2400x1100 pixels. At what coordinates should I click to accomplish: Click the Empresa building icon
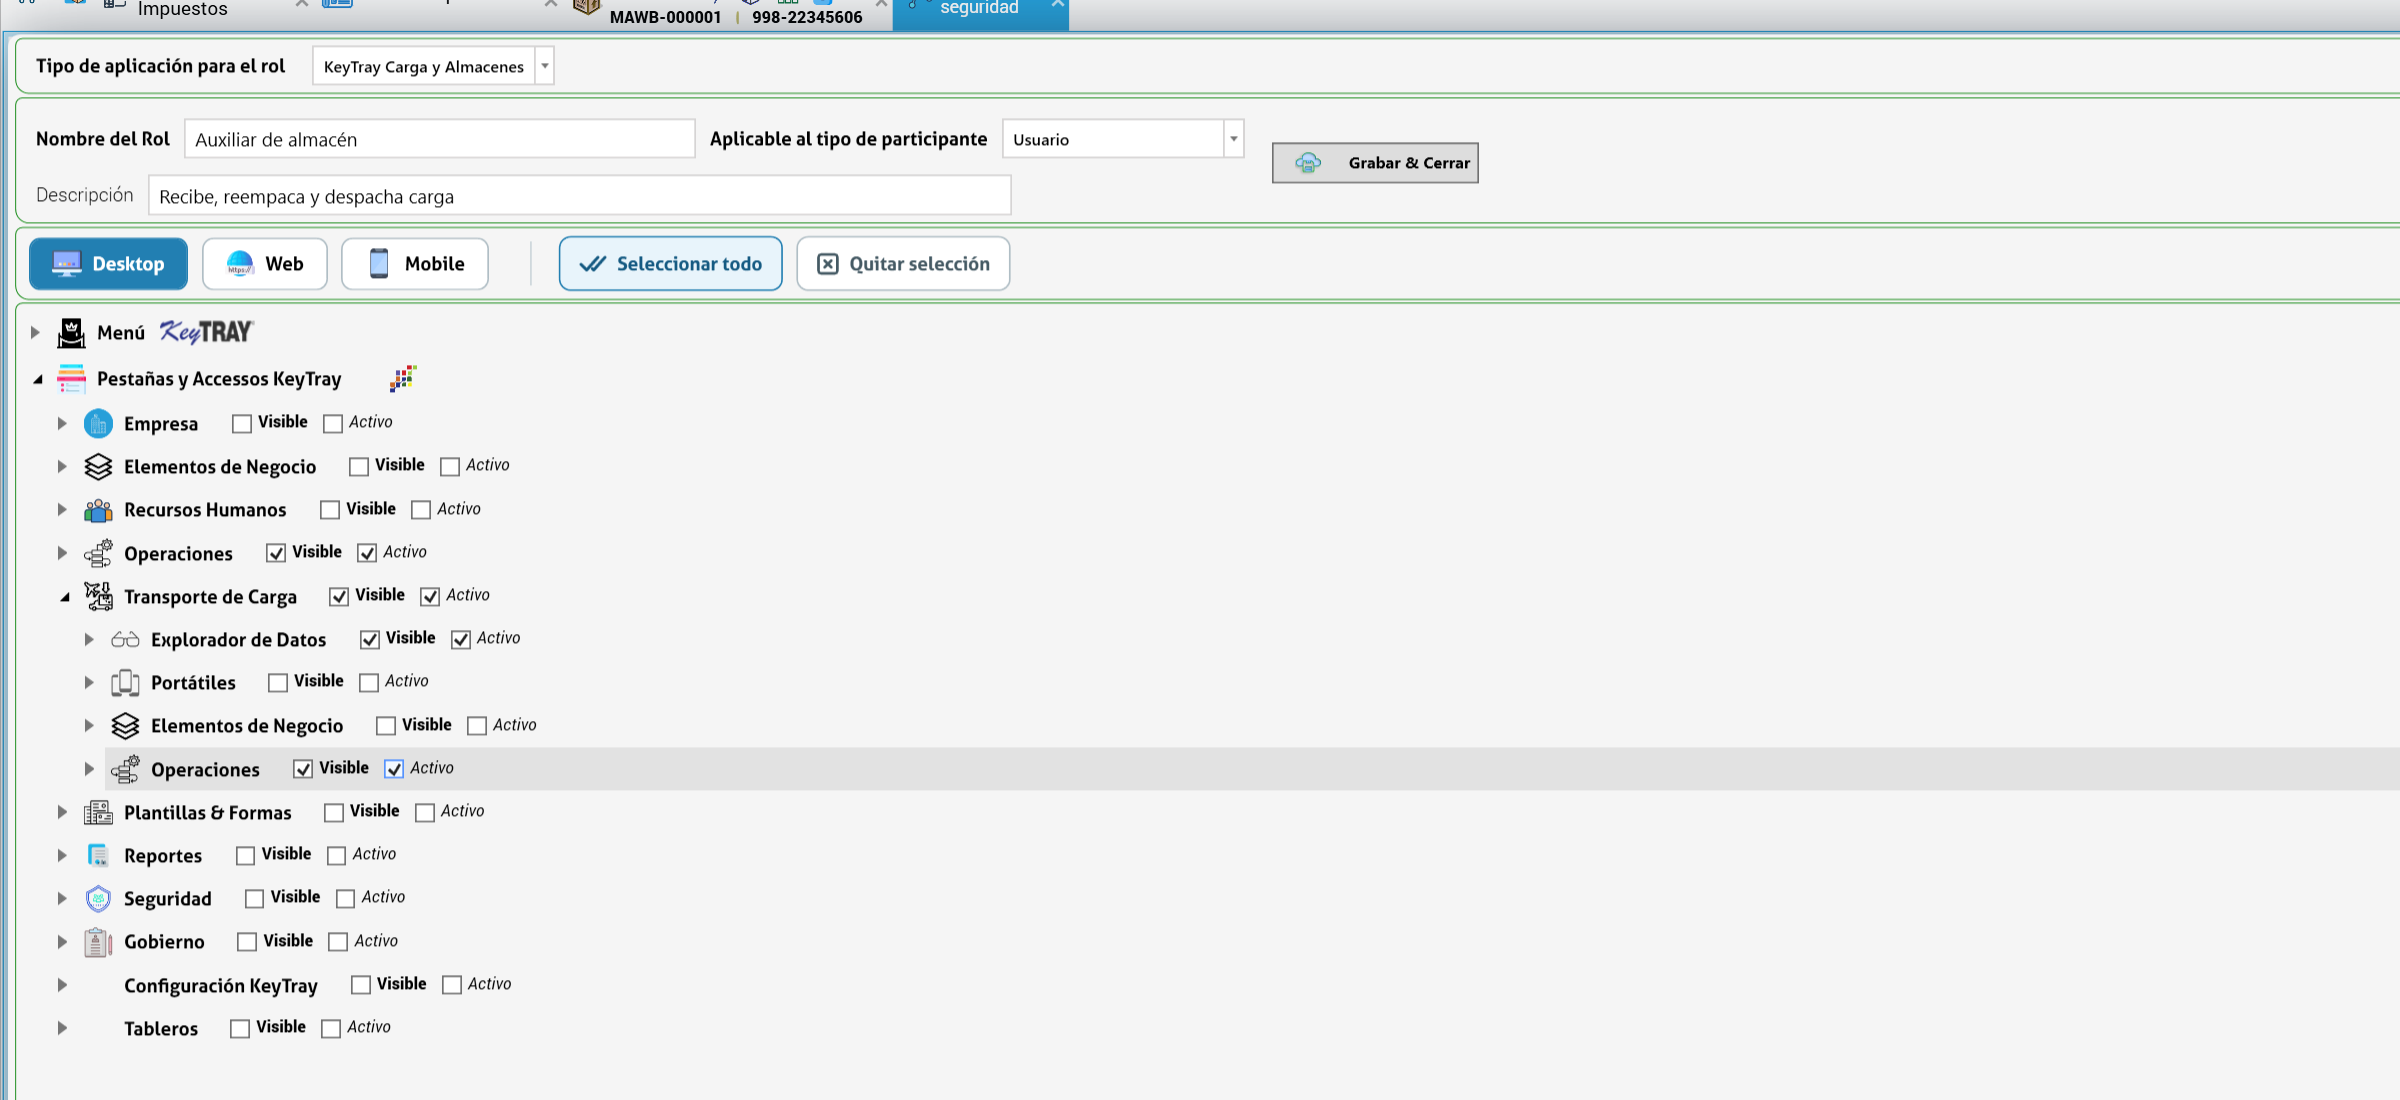98,424
